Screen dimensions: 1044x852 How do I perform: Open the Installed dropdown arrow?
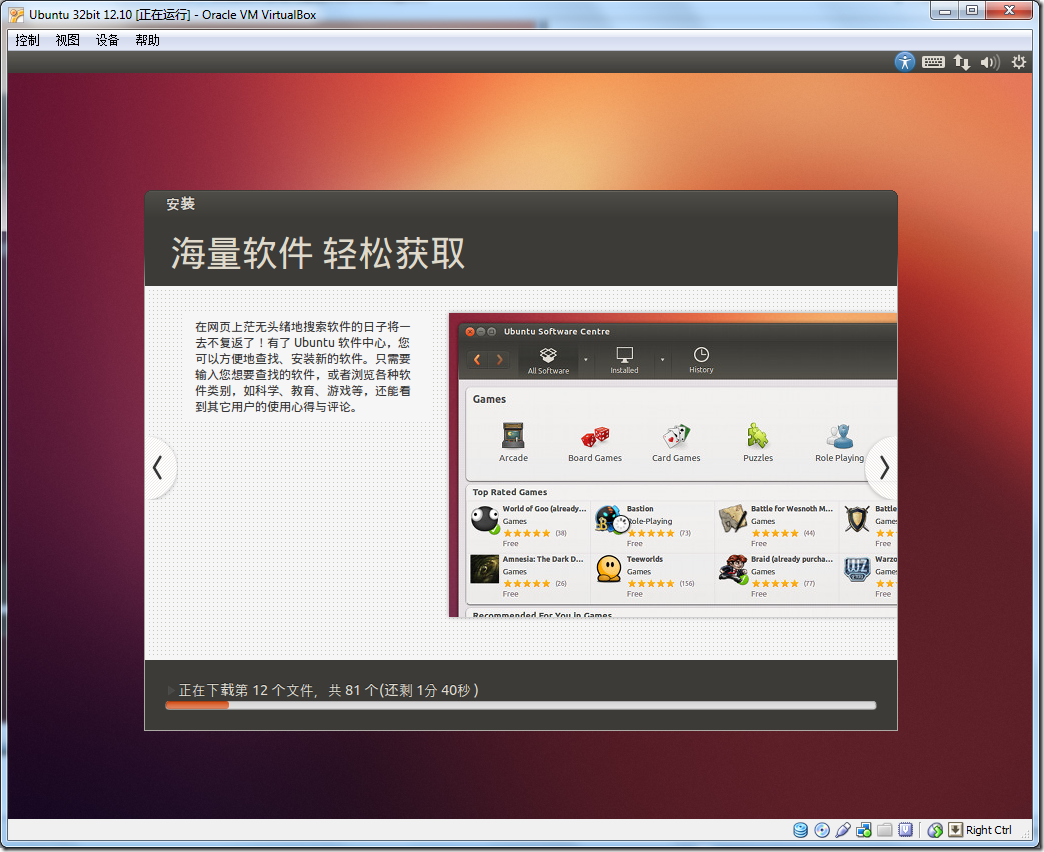tap(662, 360)
